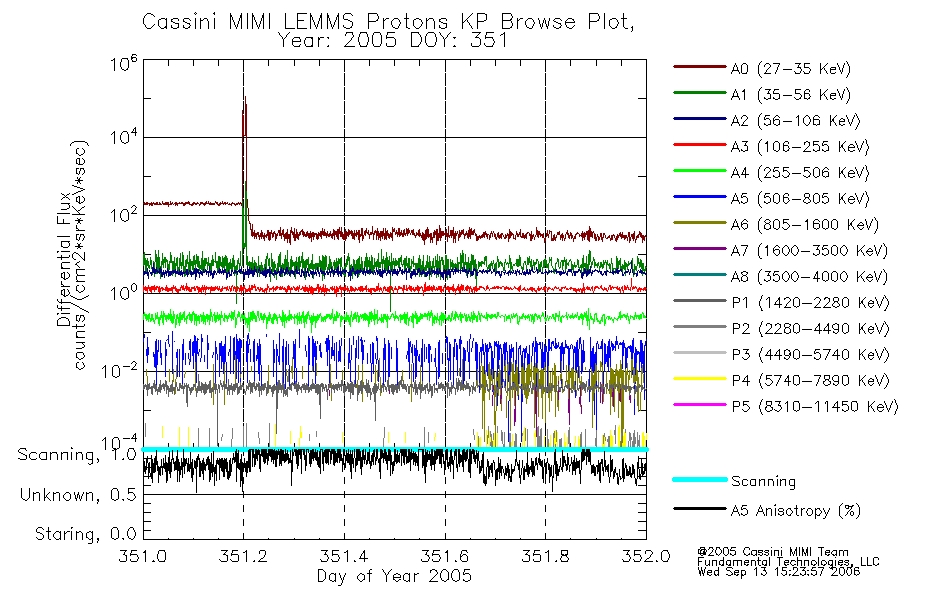950x600 pixels.
Task: Click the 351.6 x-axis tick label
Action: coord(445,556)
